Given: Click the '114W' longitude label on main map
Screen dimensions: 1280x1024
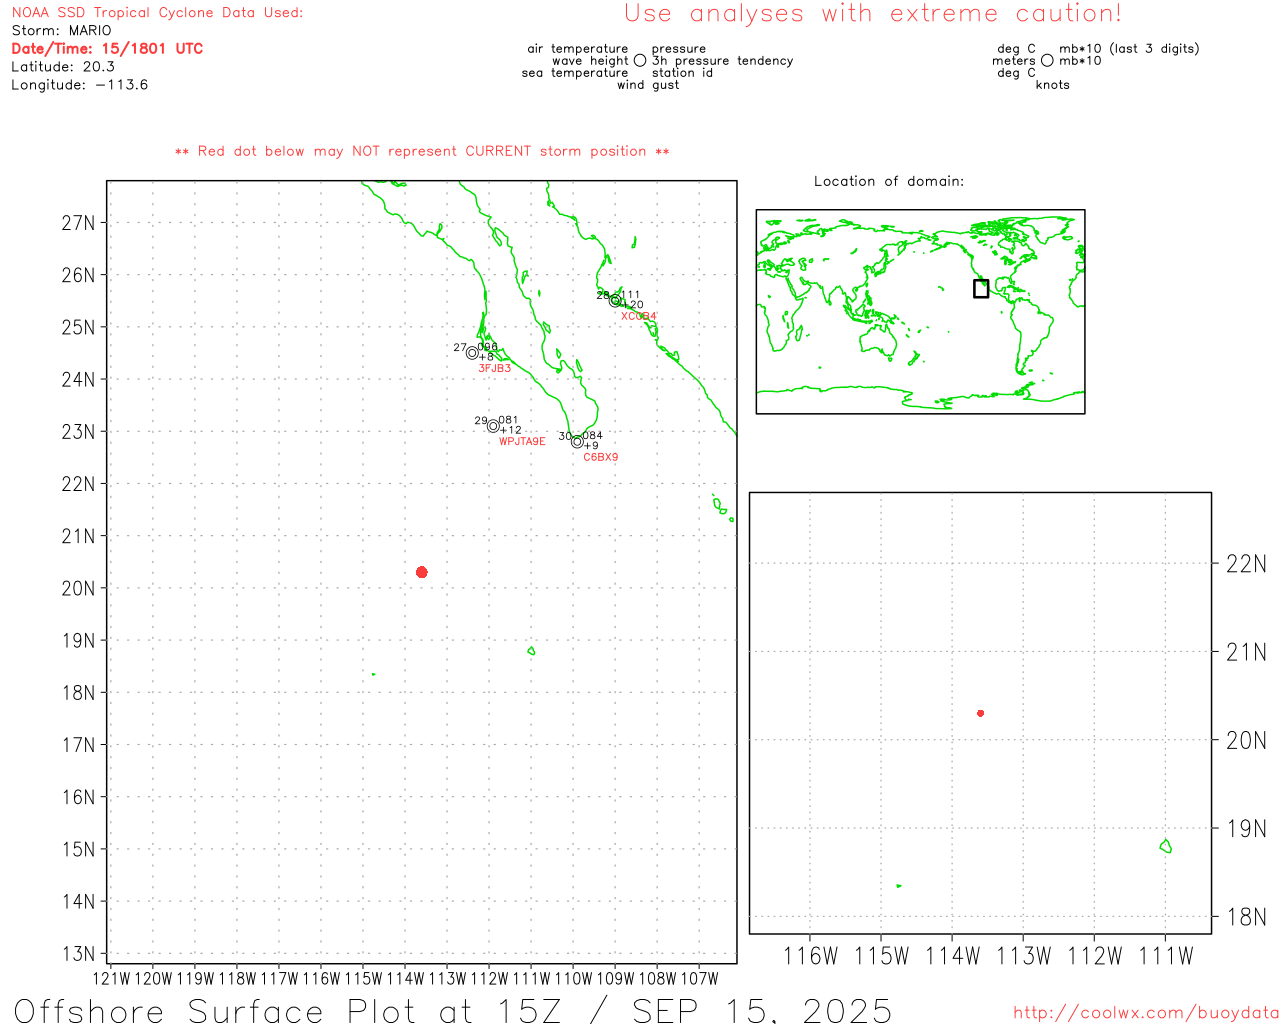Looking at the screenshot, I should click(405, 978).
